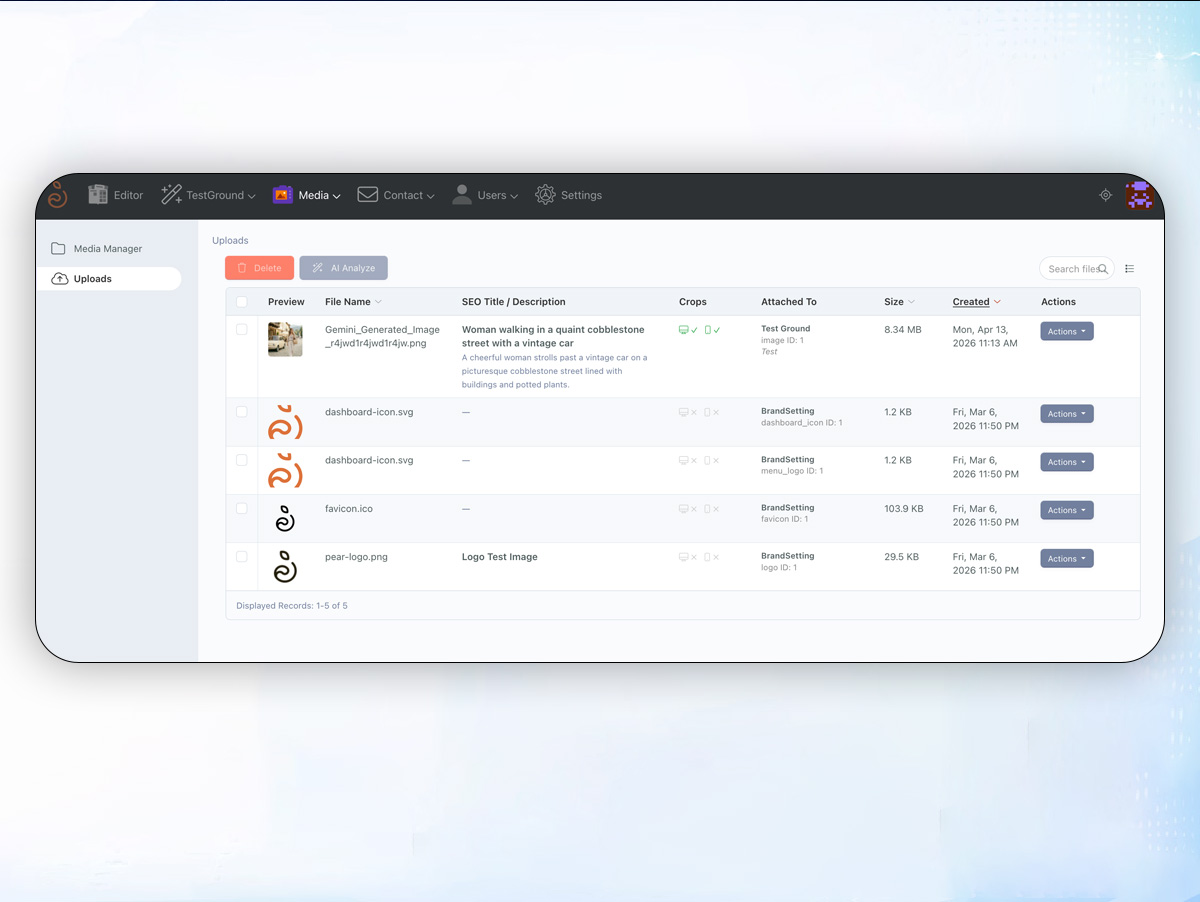This screenshot has width=1200, height=902.
Task: Click the Settings gear icon
Action: (545, 195)
